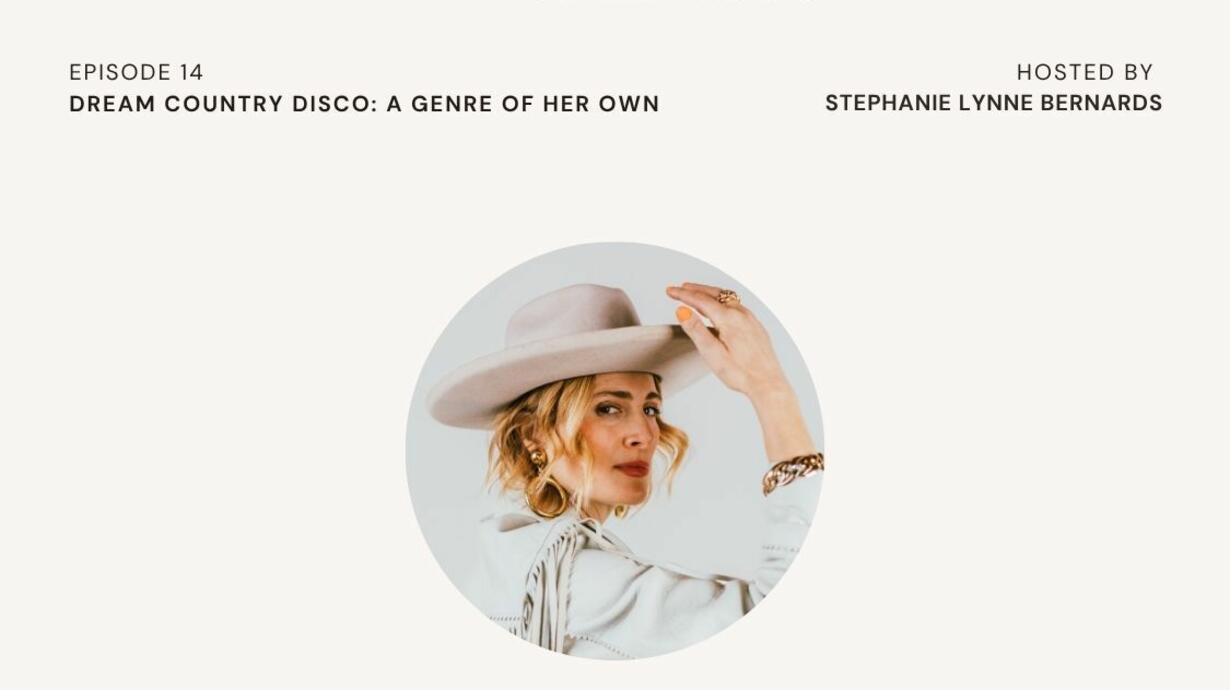Open the Dream Country Disco episode title

364,103
